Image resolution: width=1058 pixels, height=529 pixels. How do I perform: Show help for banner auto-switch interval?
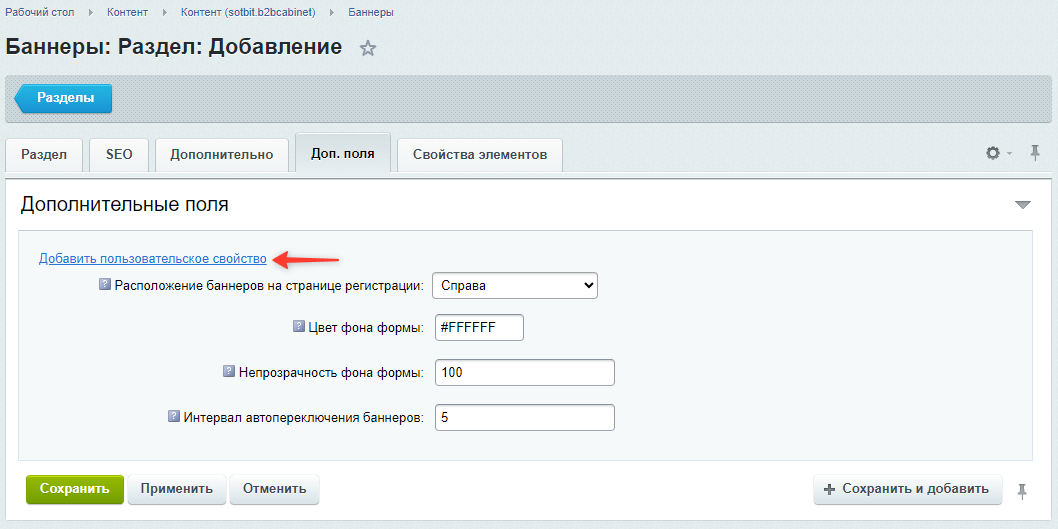click(x=173, y=416)
